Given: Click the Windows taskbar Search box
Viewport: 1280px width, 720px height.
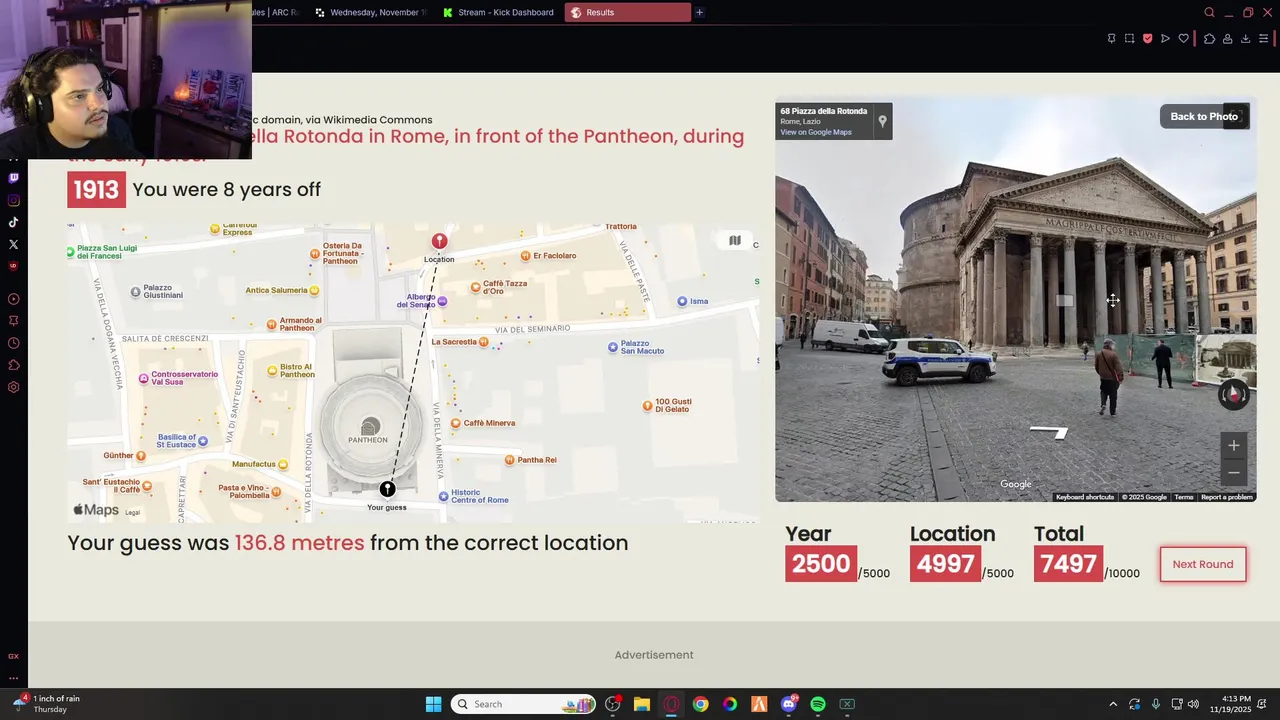Looking at the screenshot, I should click(523, 704).
